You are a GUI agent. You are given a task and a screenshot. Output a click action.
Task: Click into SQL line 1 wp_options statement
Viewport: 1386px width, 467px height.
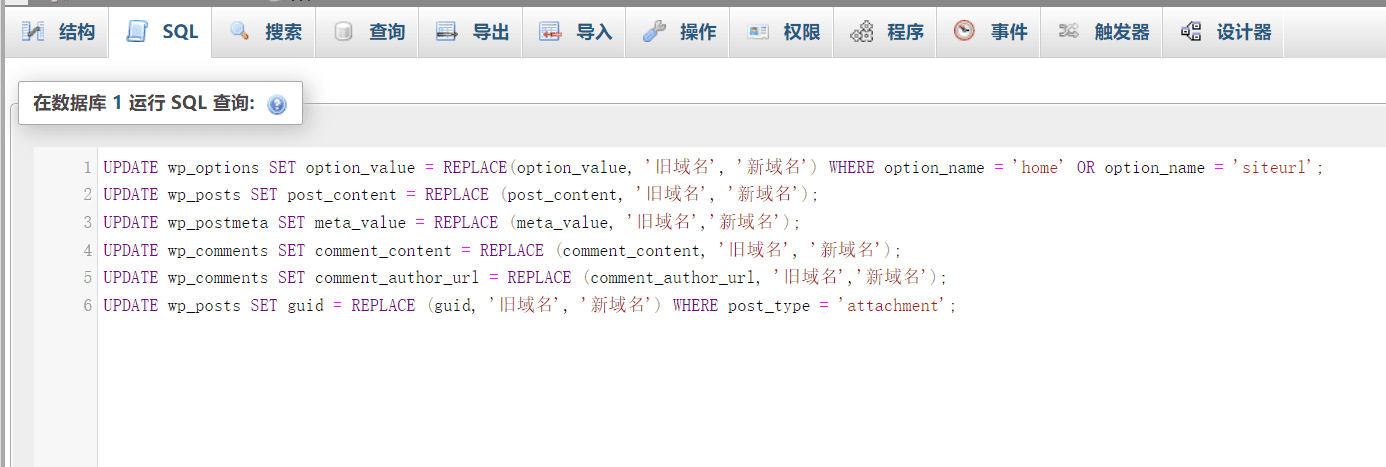coord(713,168)
